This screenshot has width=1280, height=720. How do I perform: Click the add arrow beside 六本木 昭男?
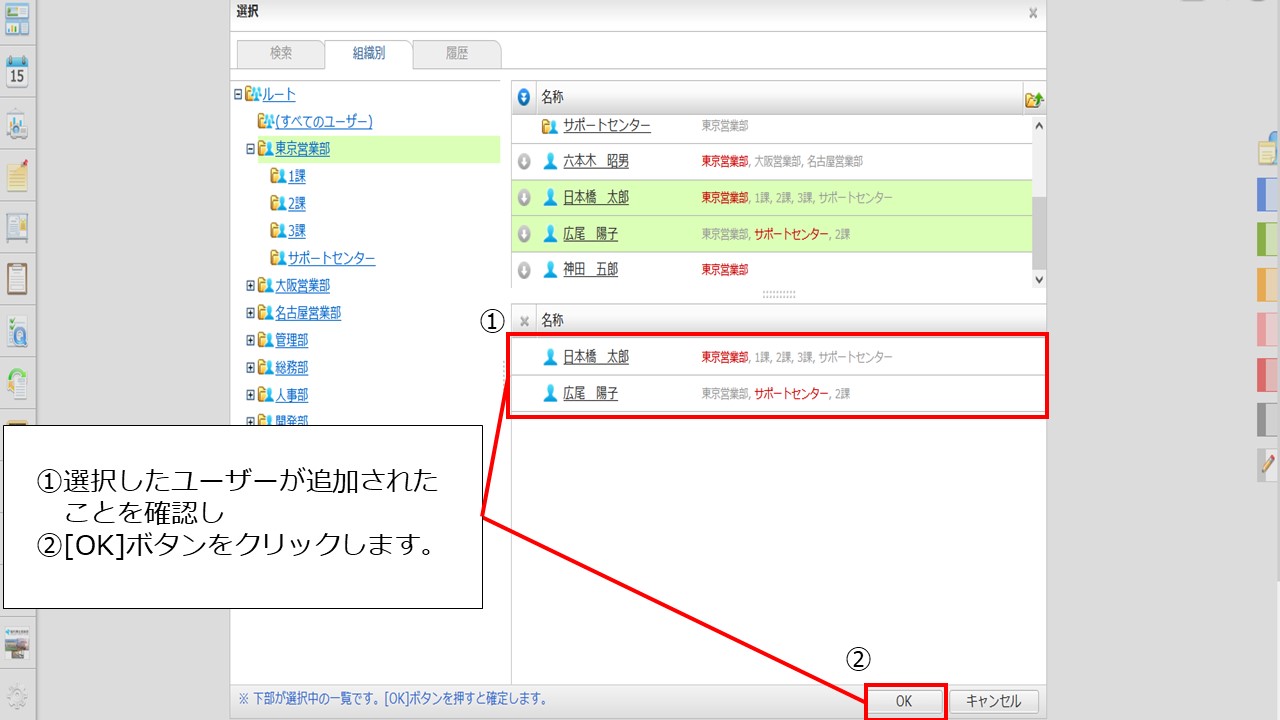(523, 162)
